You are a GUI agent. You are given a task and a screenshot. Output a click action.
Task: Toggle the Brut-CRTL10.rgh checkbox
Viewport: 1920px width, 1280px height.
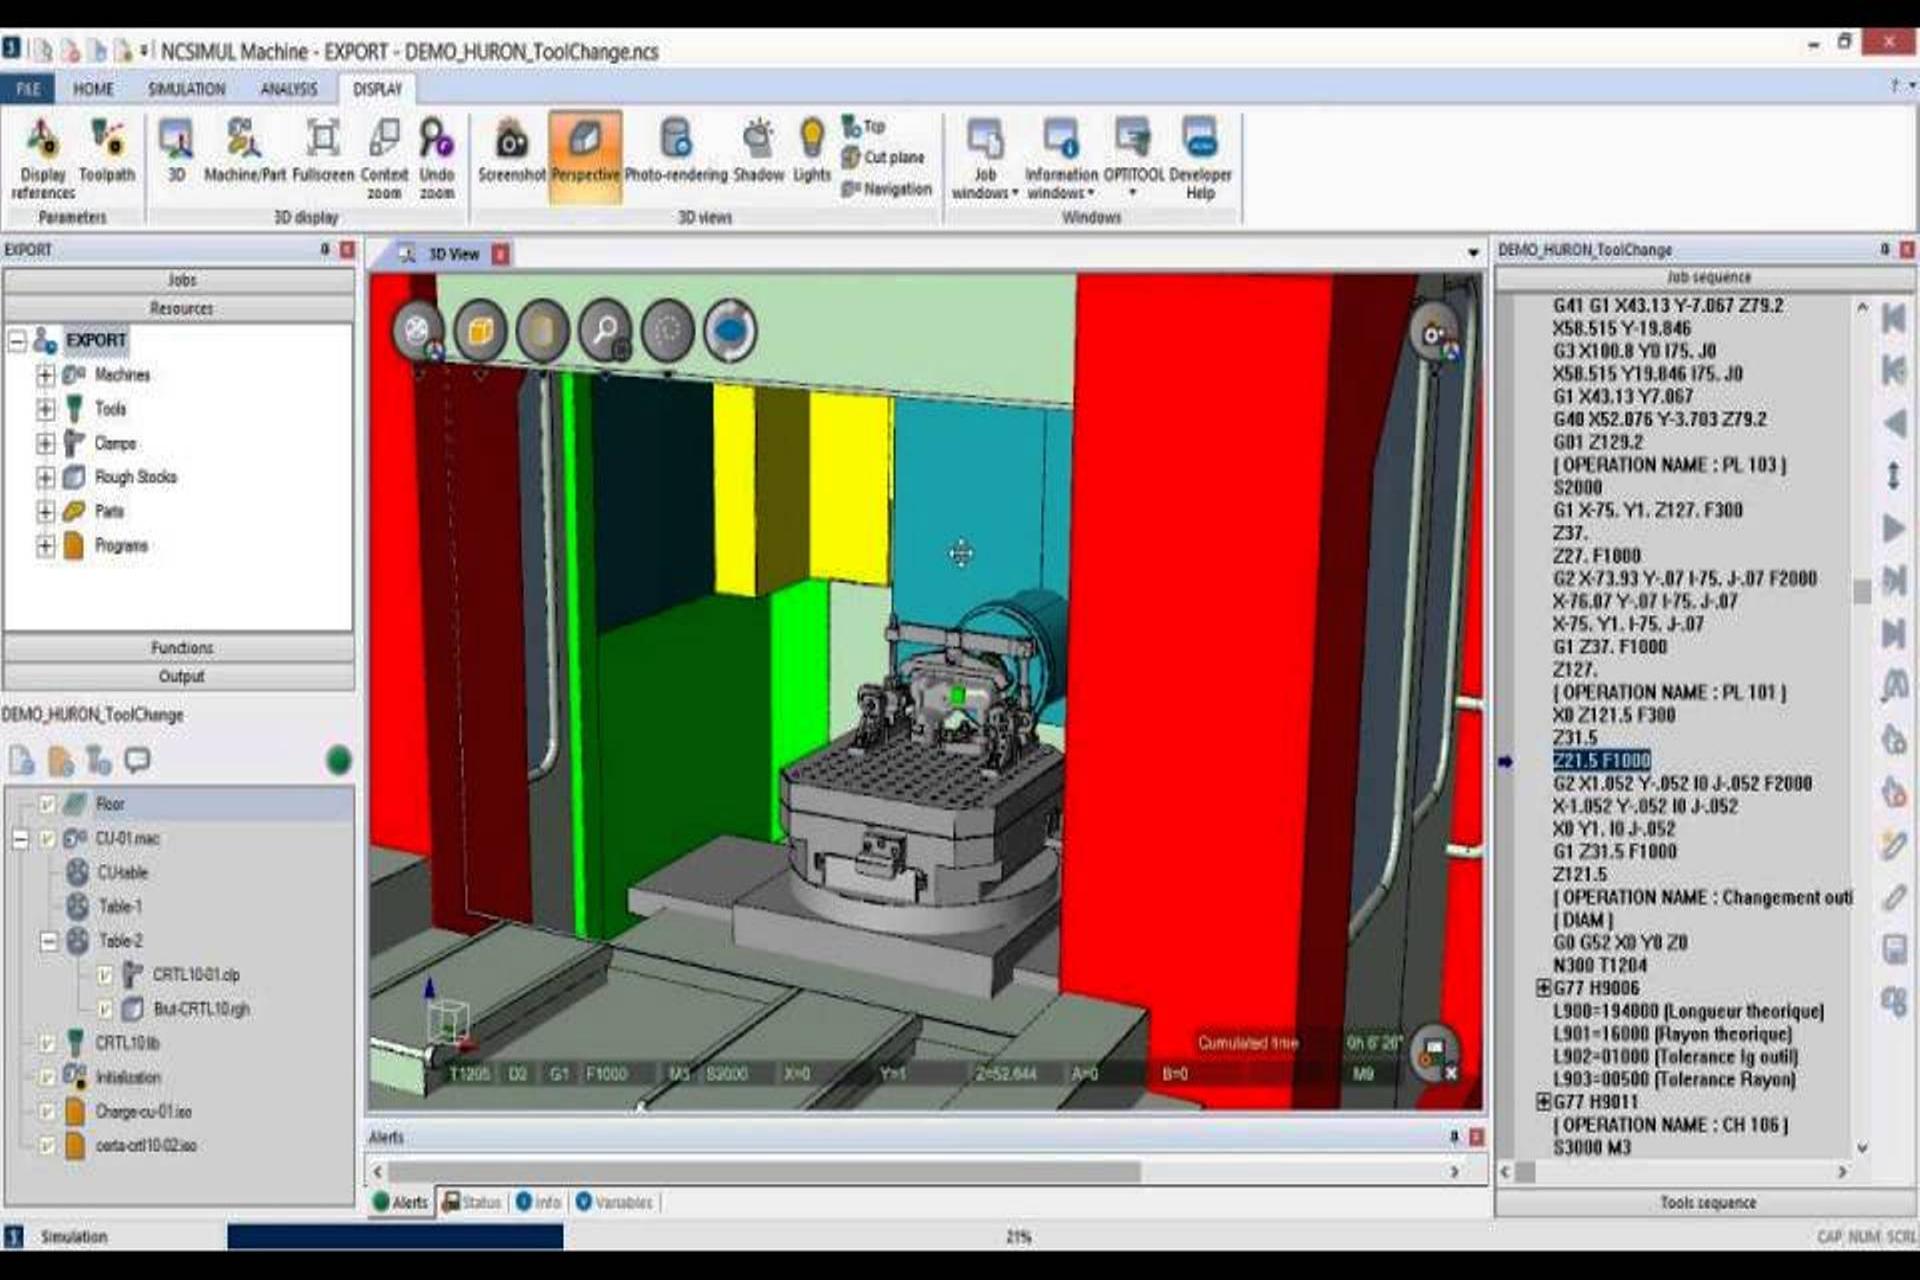[x=105, y=1009]
